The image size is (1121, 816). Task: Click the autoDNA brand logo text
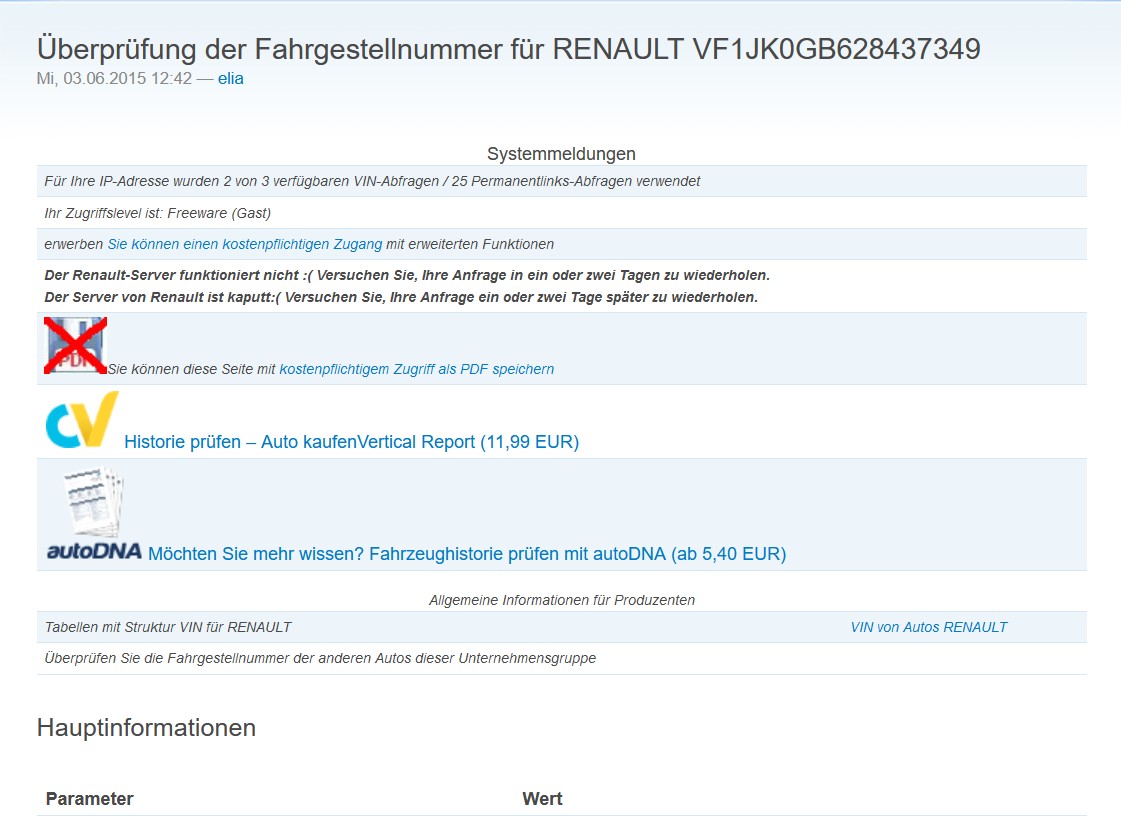click(94, 552)
